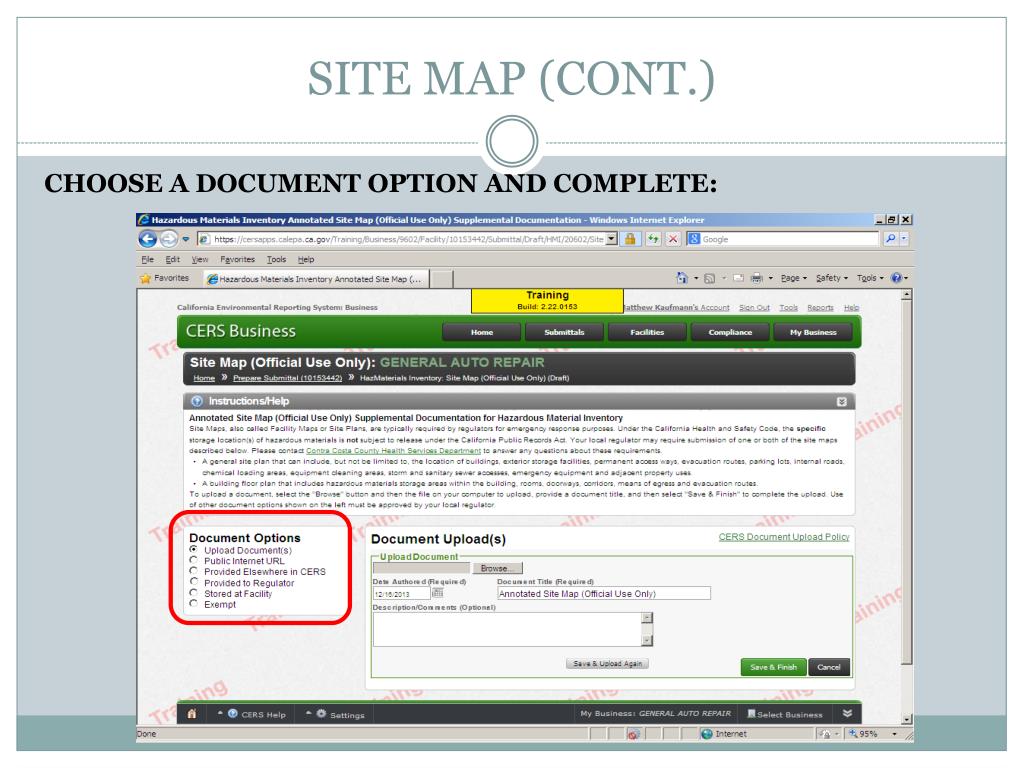Open the Help menu in menu bar

(x=306, y=259)
